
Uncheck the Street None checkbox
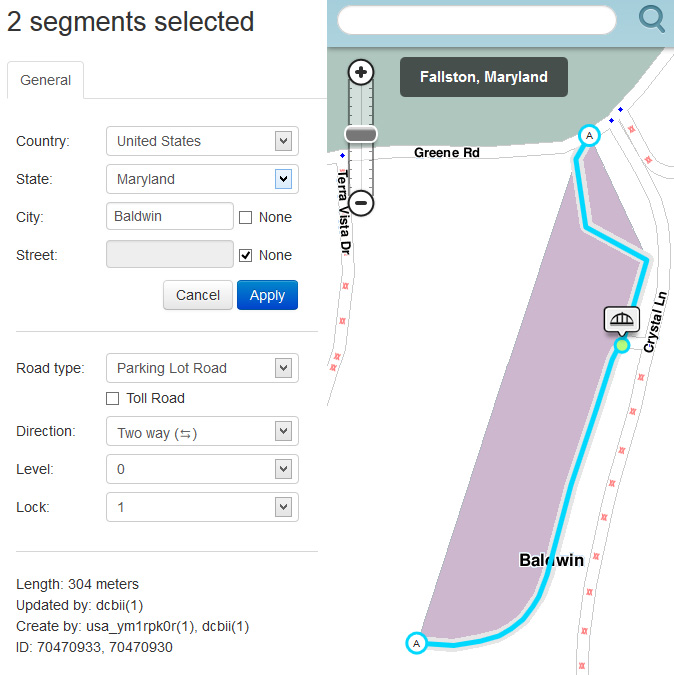click(246, 255)
